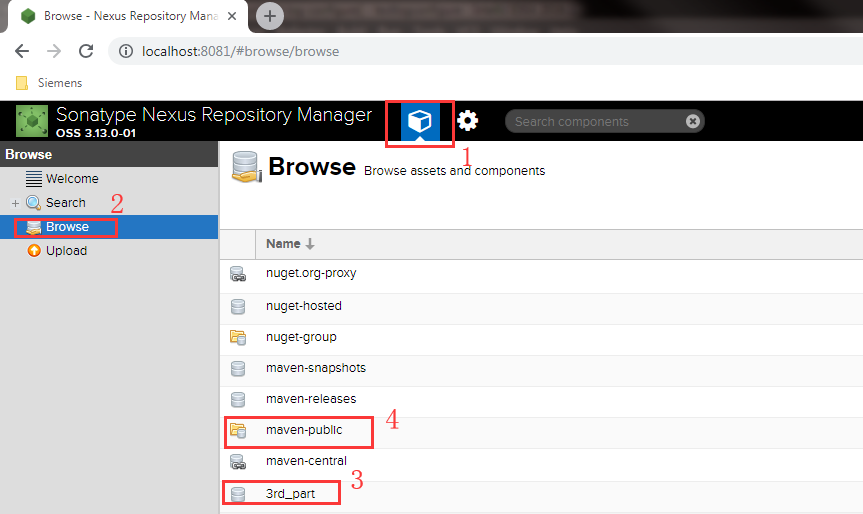Open the maven-snapshots repository
This screenshot has height=514, width=863.
(x=316, y=368)
